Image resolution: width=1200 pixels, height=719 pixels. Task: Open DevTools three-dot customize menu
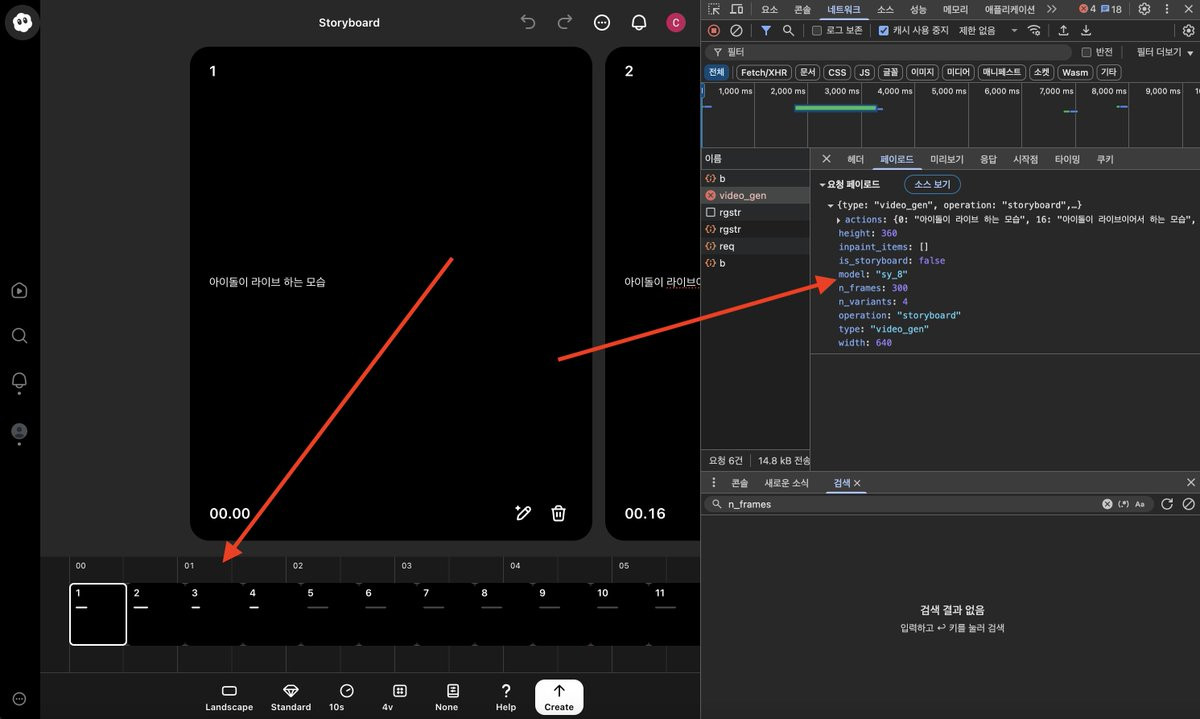1168,9
